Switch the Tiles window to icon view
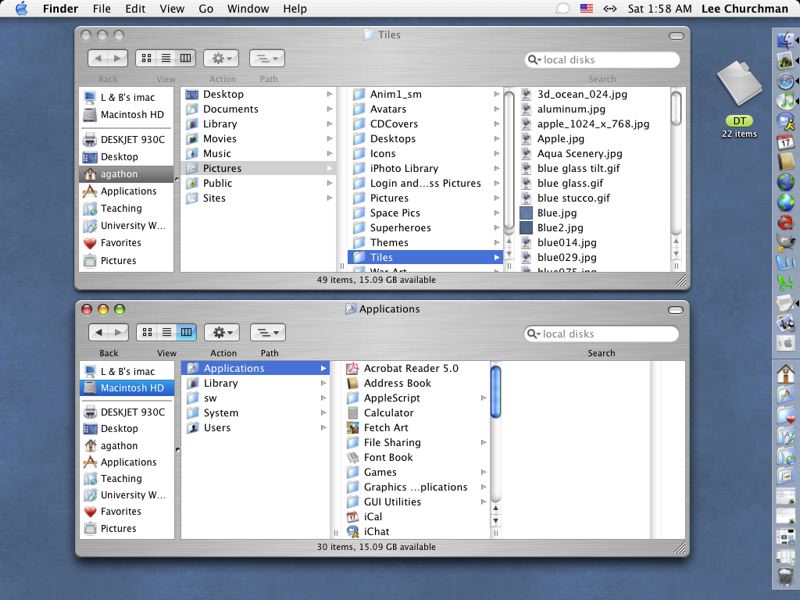Image resolution: width=800 pixels, height=600 pixels. 146,59
